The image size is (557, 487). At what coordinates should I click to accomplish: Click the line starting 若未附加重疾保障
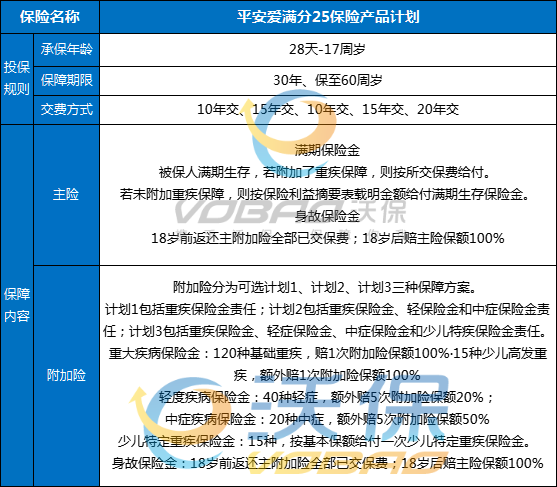324,194
